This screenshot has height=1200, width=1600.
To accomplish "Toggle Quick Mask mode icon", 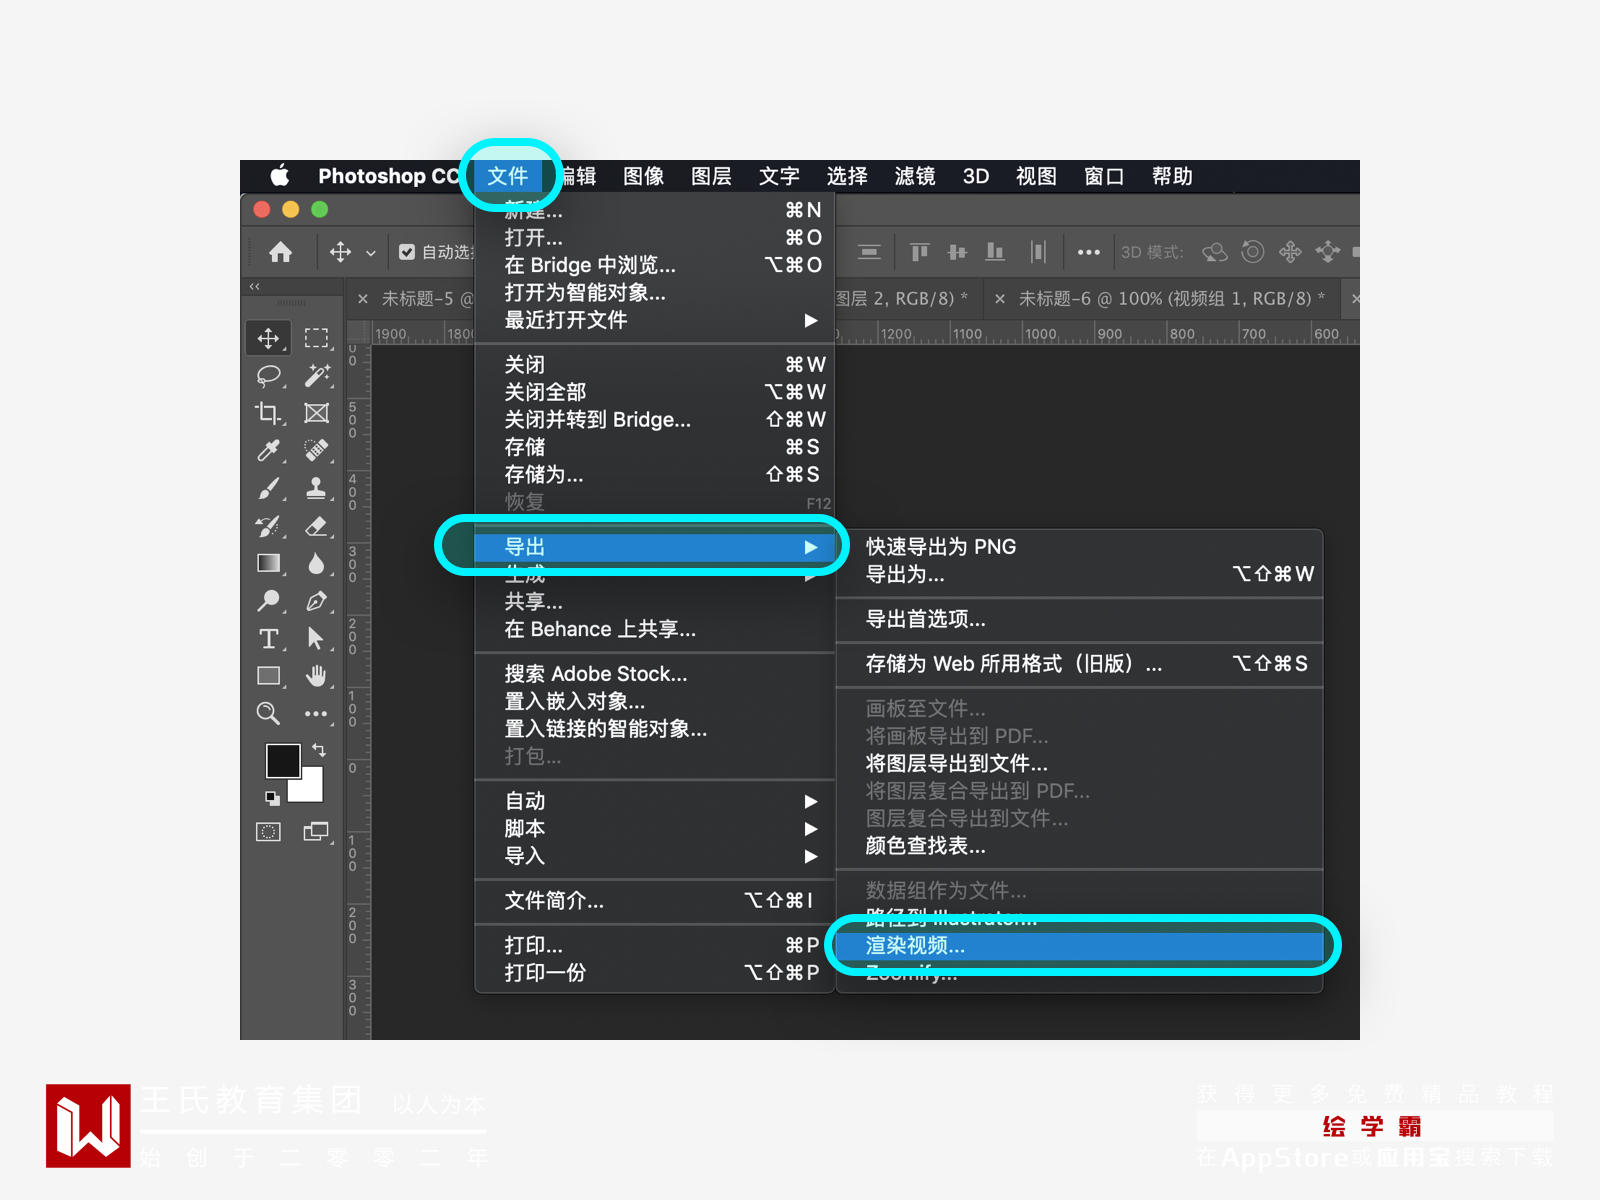I will tap(268, 832).
